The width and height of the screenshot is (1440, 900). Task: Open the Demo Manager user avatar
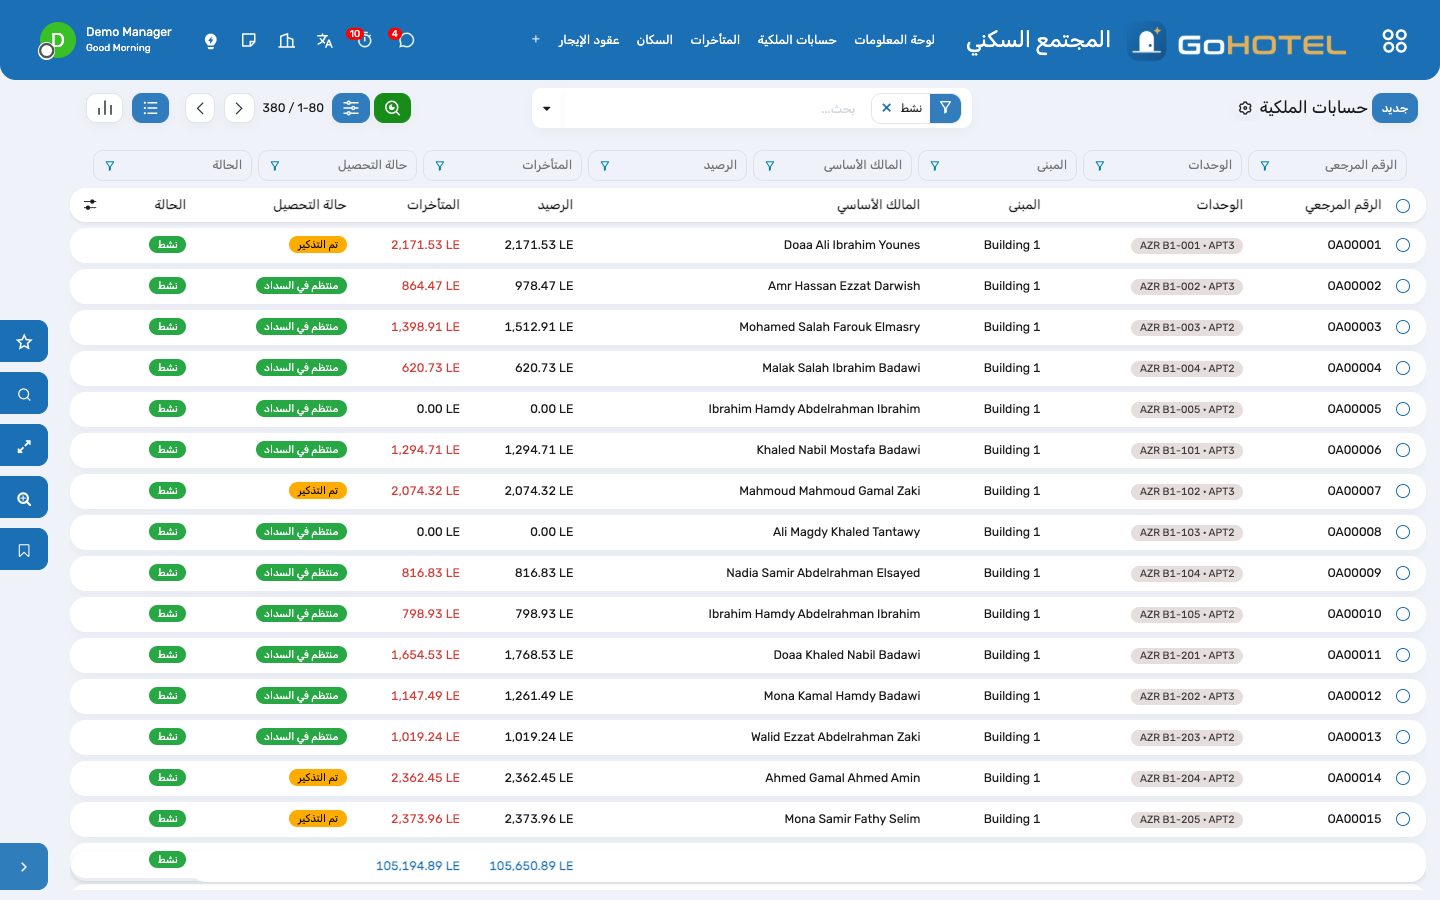(57, 41)
